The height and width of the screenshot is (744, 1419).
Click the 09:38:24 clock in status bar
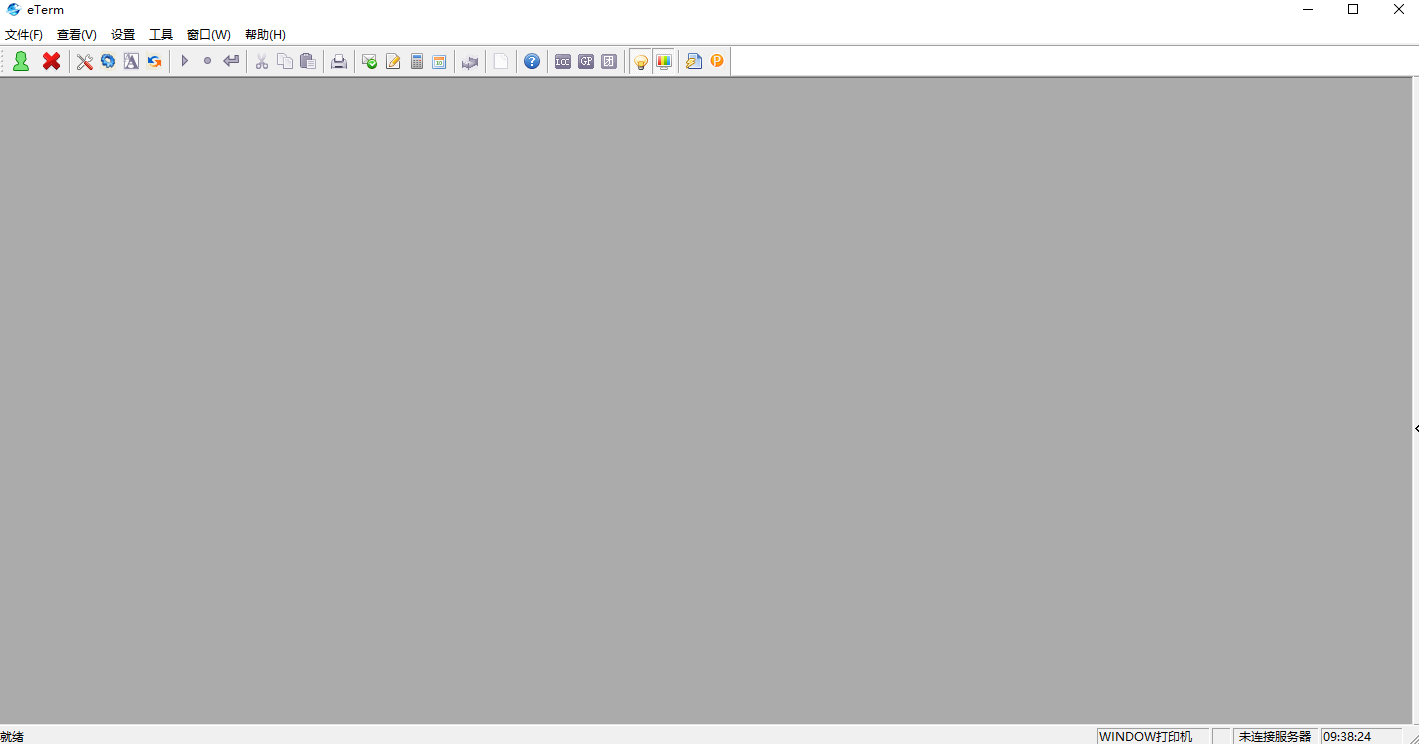point(1347,736)
